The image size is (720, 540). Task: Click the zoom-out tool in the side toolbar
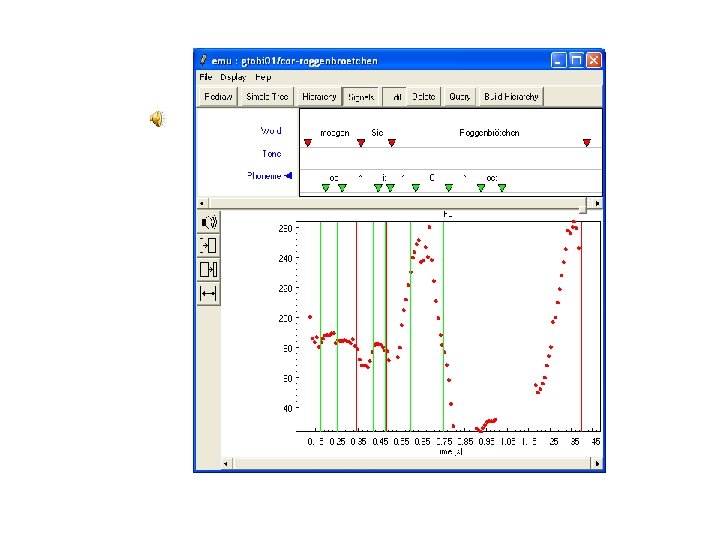pyautogui.click(x=209, y=269)
